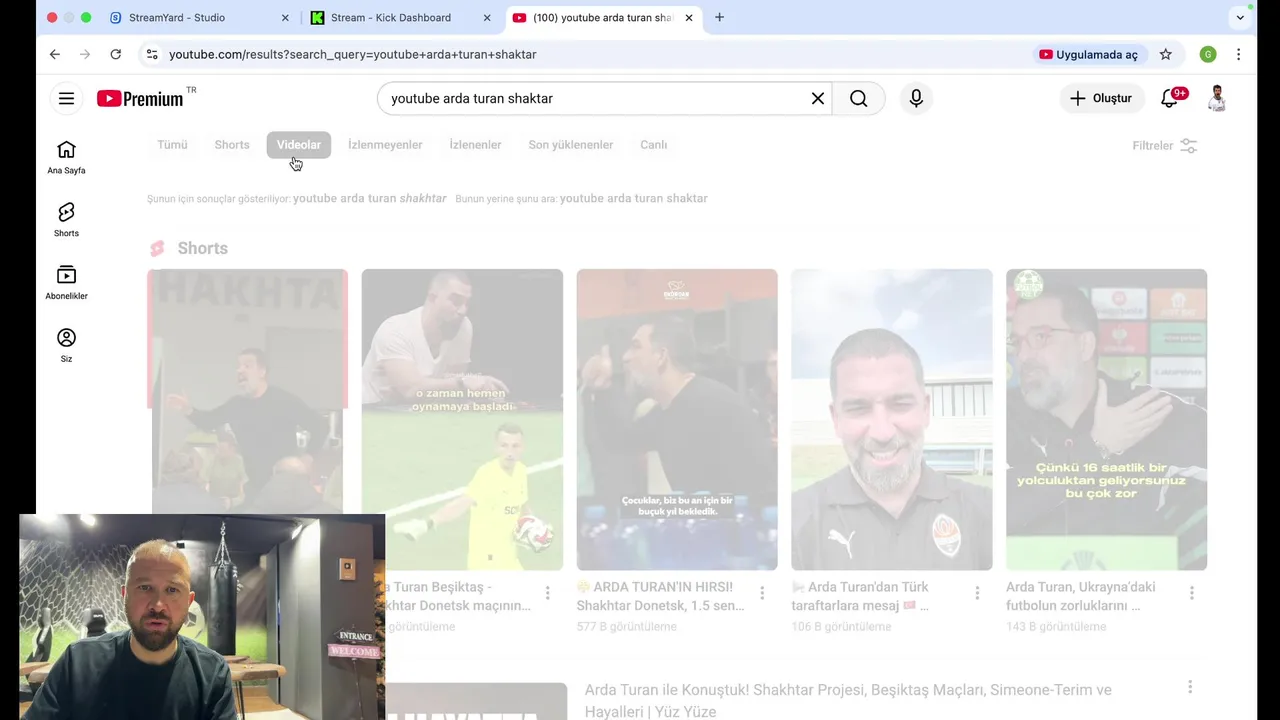This screenshot has height=720, width=1280.
Task: View site information icon in address bar
Action: (152, 54)
